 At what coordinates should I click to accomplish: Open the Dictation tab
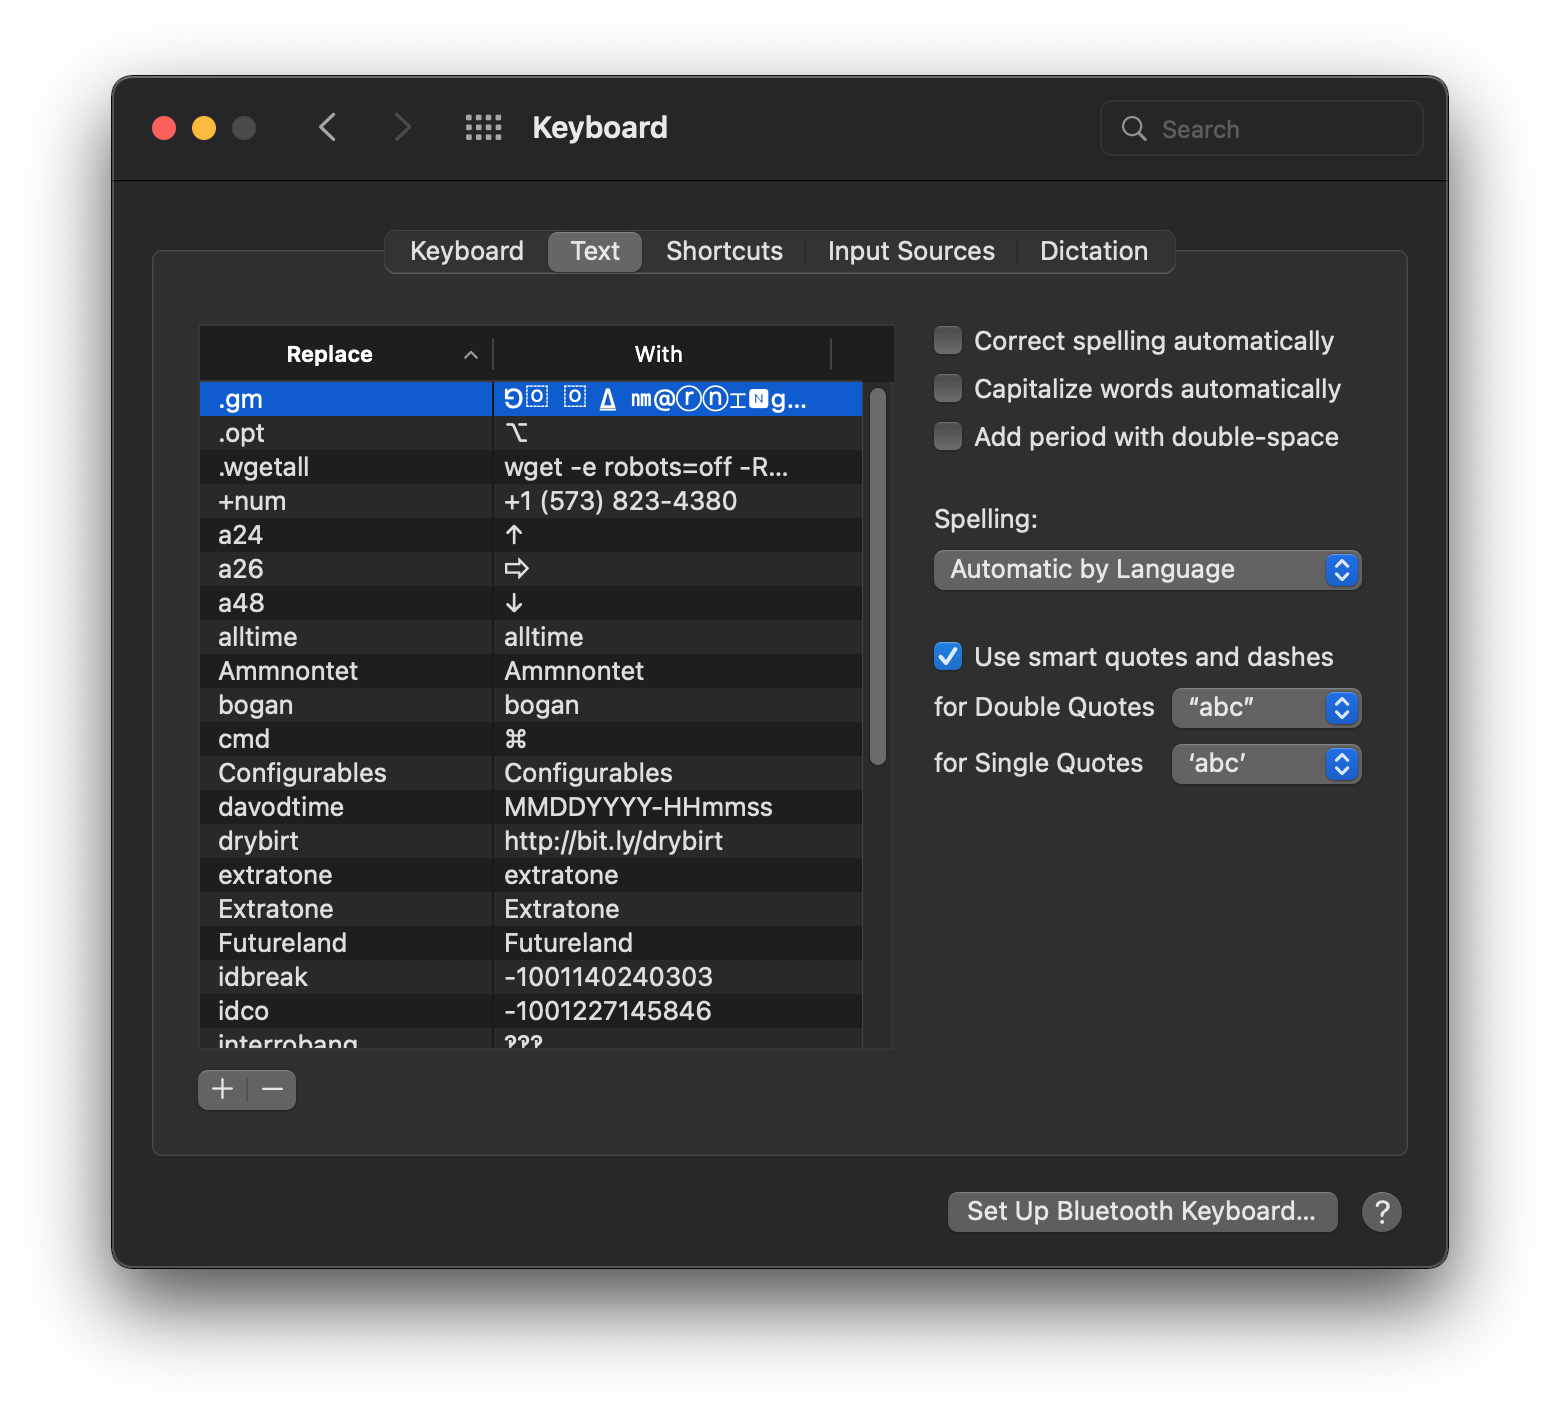1094,251
